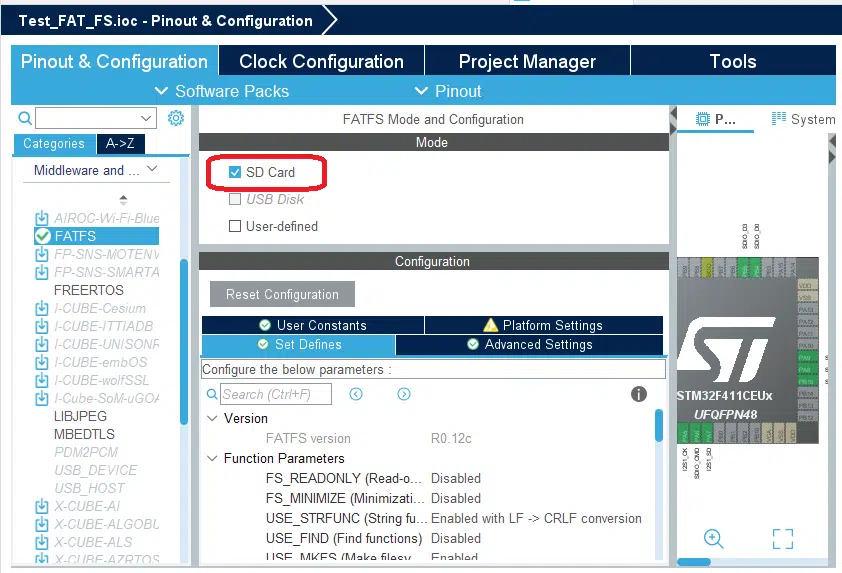Click the search magnifier icon in left panel

(25, 118)
